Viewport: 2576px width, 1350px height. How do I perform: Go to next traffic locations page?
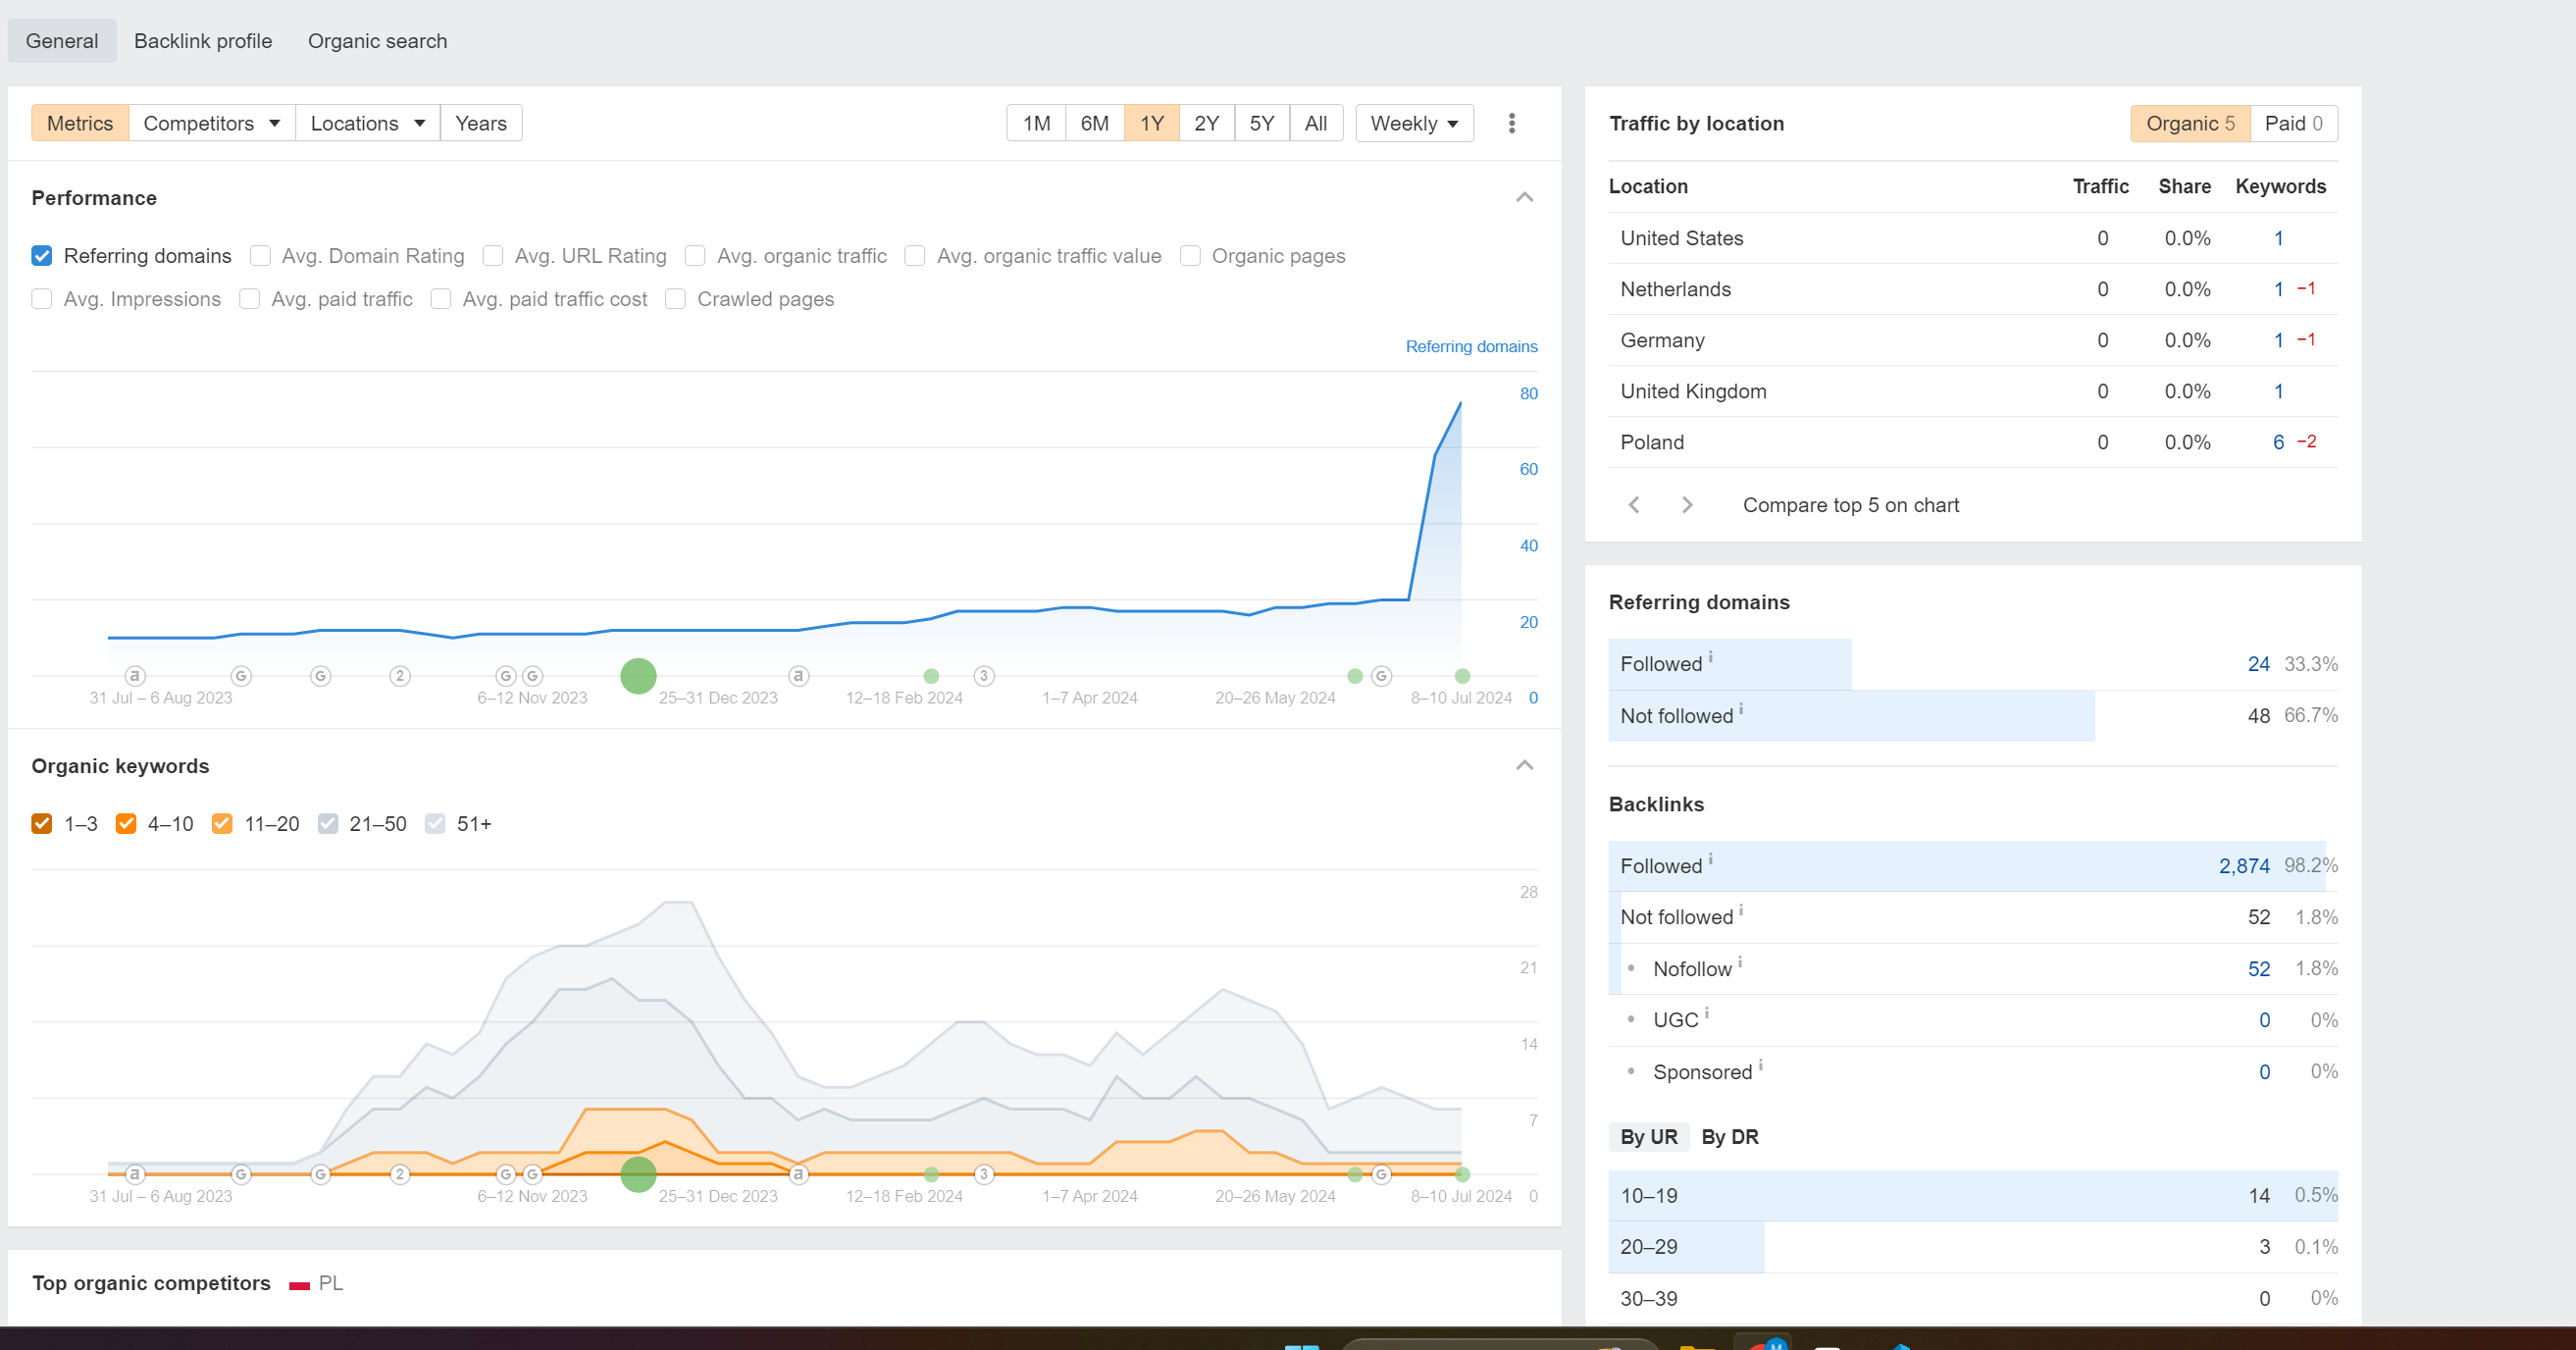1687,505
